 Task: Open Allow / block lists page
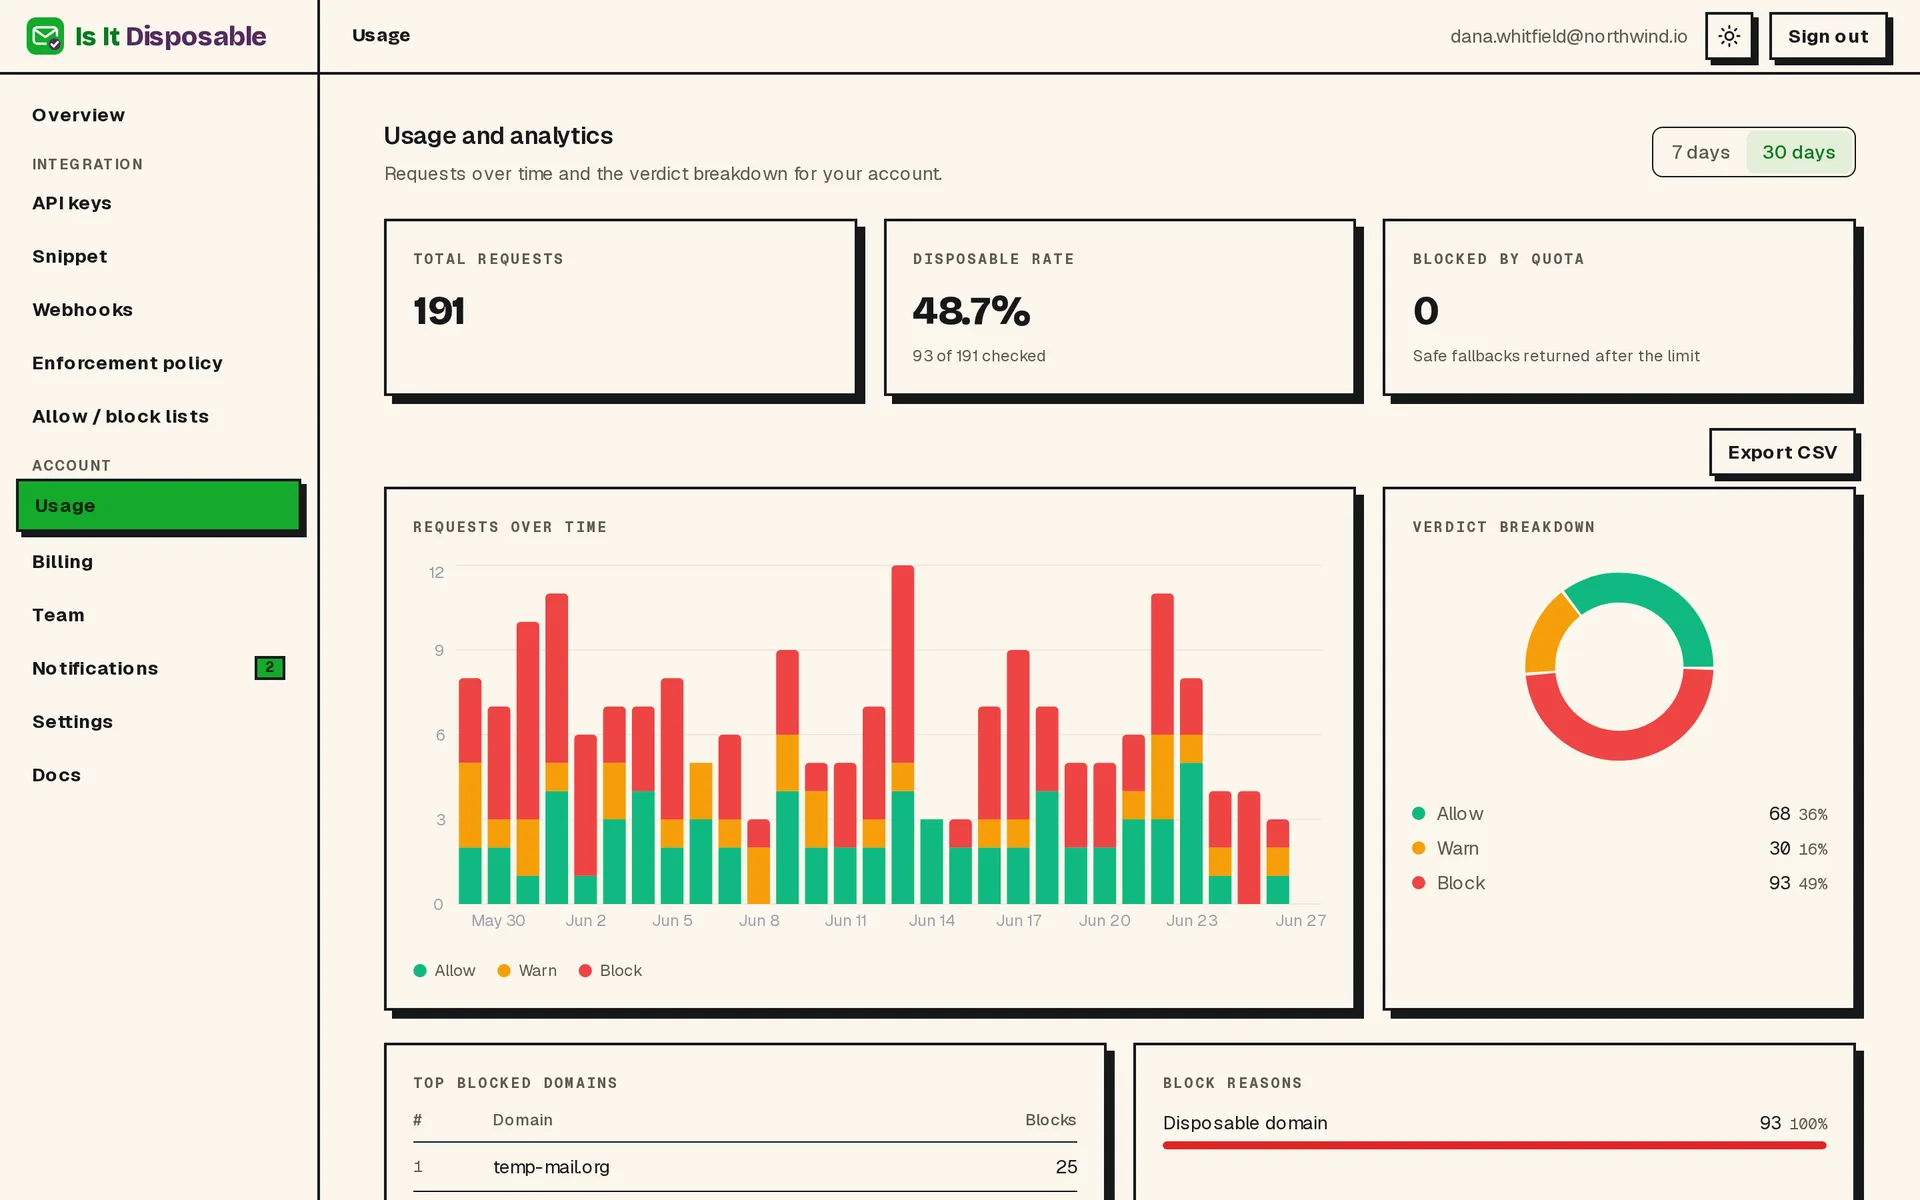tap(120, 416)
